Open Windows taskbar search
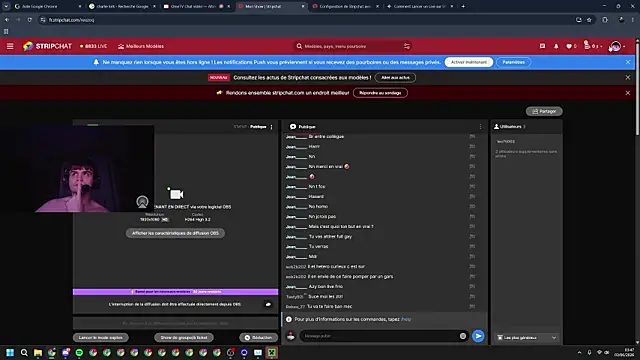The height and width of the screenshot is (360, 640). click(24, 353)
